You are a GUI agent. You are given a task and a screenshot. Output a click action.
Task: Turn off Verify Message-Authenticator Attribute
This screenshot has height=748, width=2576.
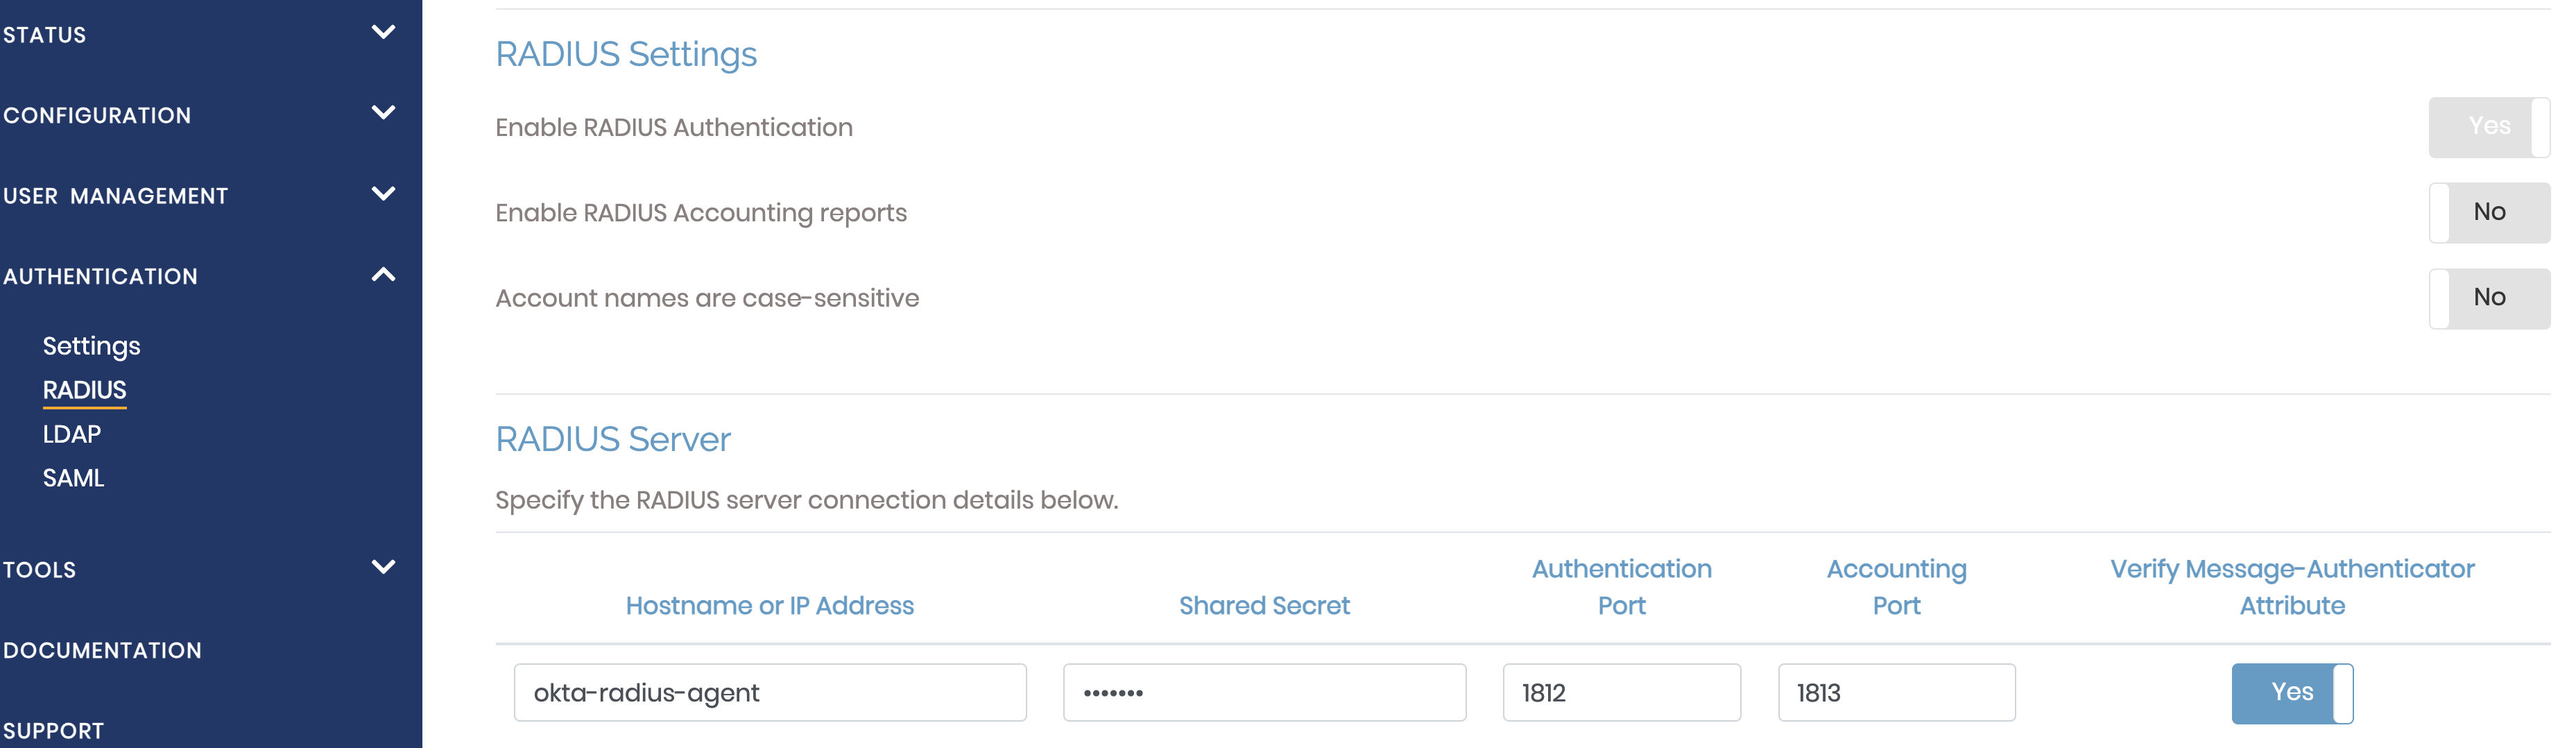(x=2293, y=691)
